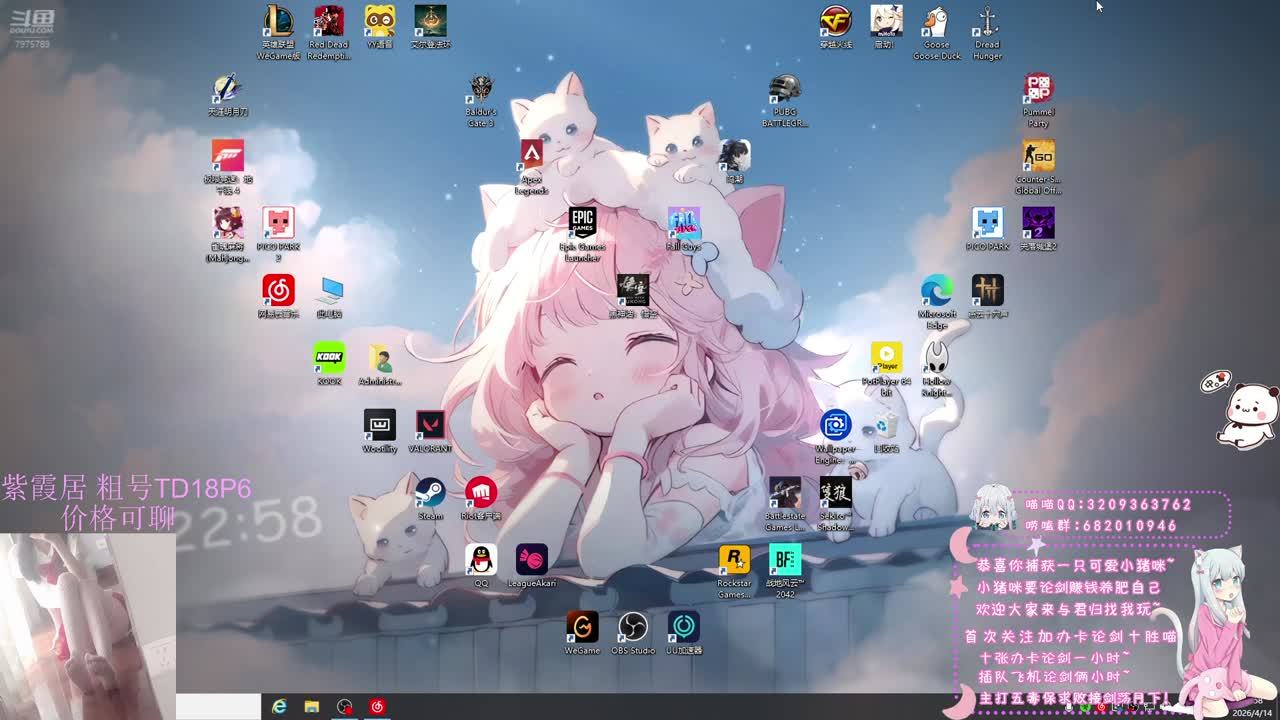
Task: Select the PICO PARK 2 desktop icon
Action: tap(278, 235)
